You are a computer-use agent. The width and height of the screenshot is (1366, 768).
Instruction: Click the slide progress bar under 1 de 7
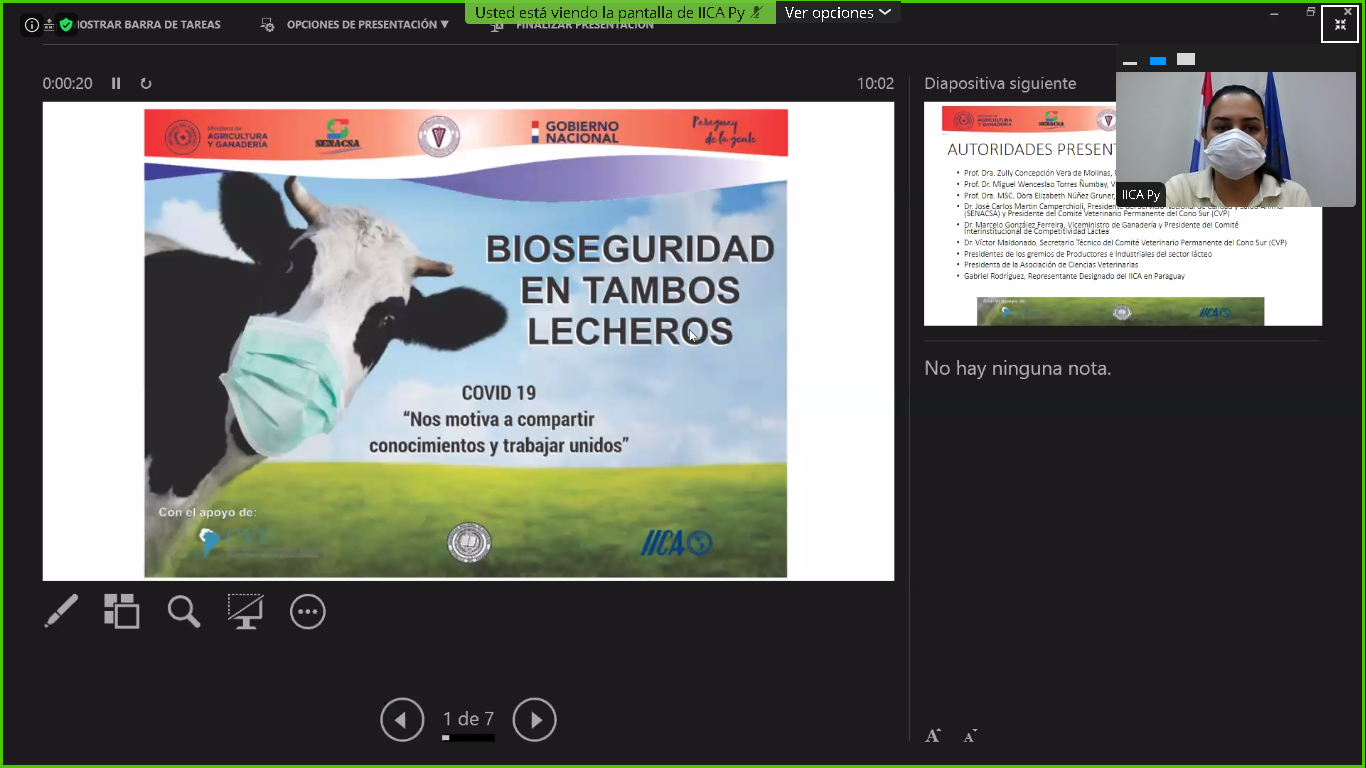click(469, 738)
